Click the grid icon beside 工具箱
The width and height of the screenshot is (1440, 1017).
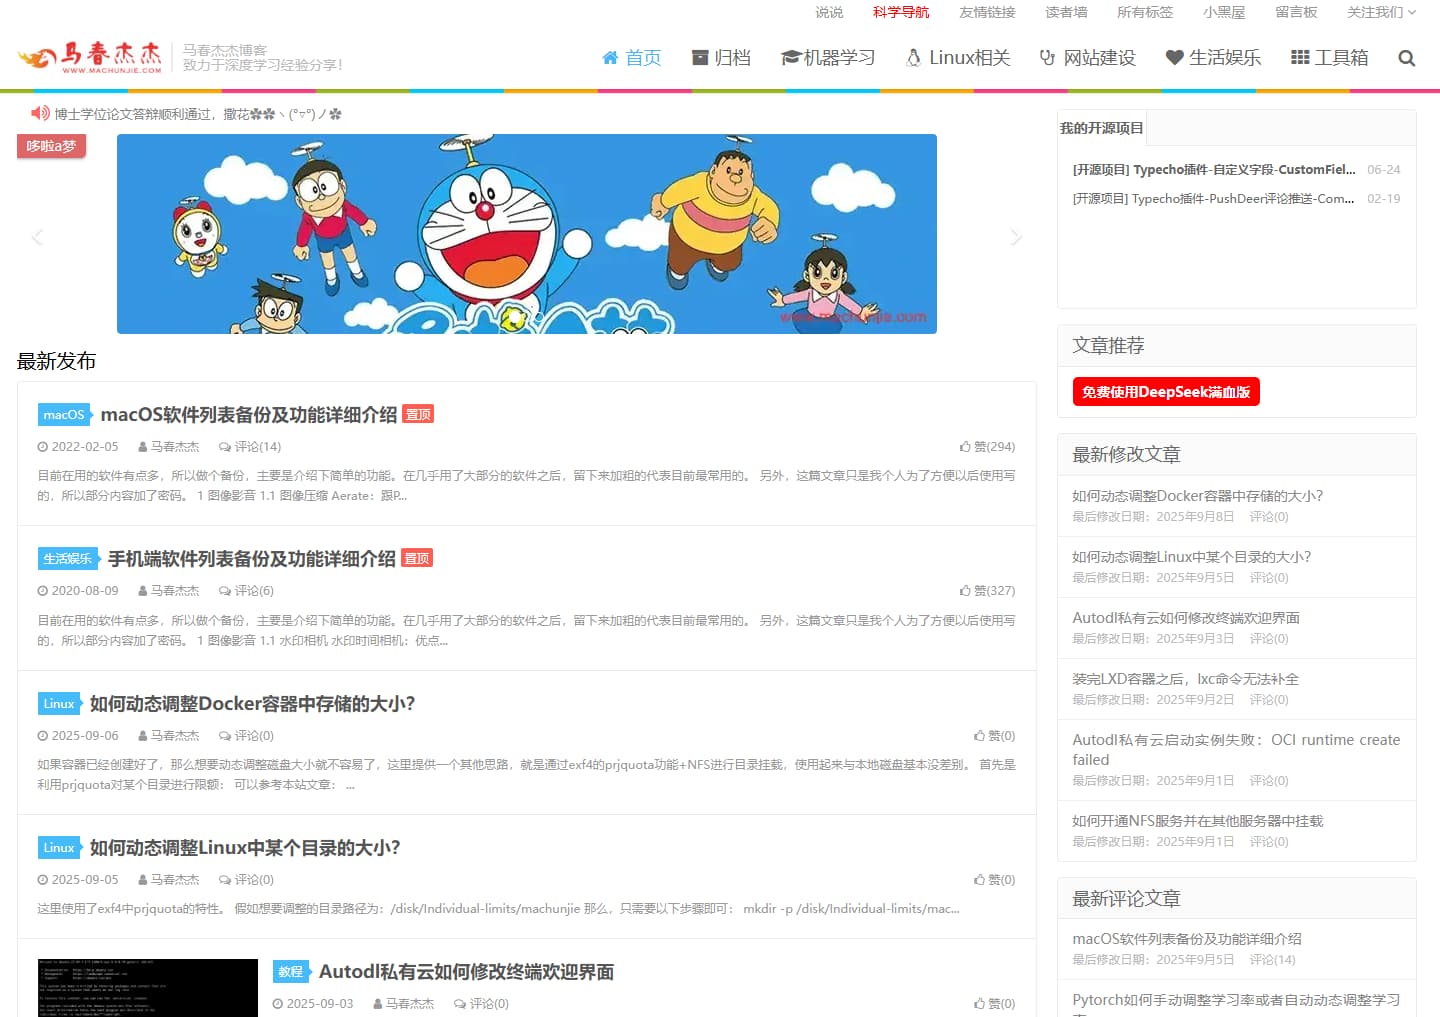click(x=1302, y=57)
